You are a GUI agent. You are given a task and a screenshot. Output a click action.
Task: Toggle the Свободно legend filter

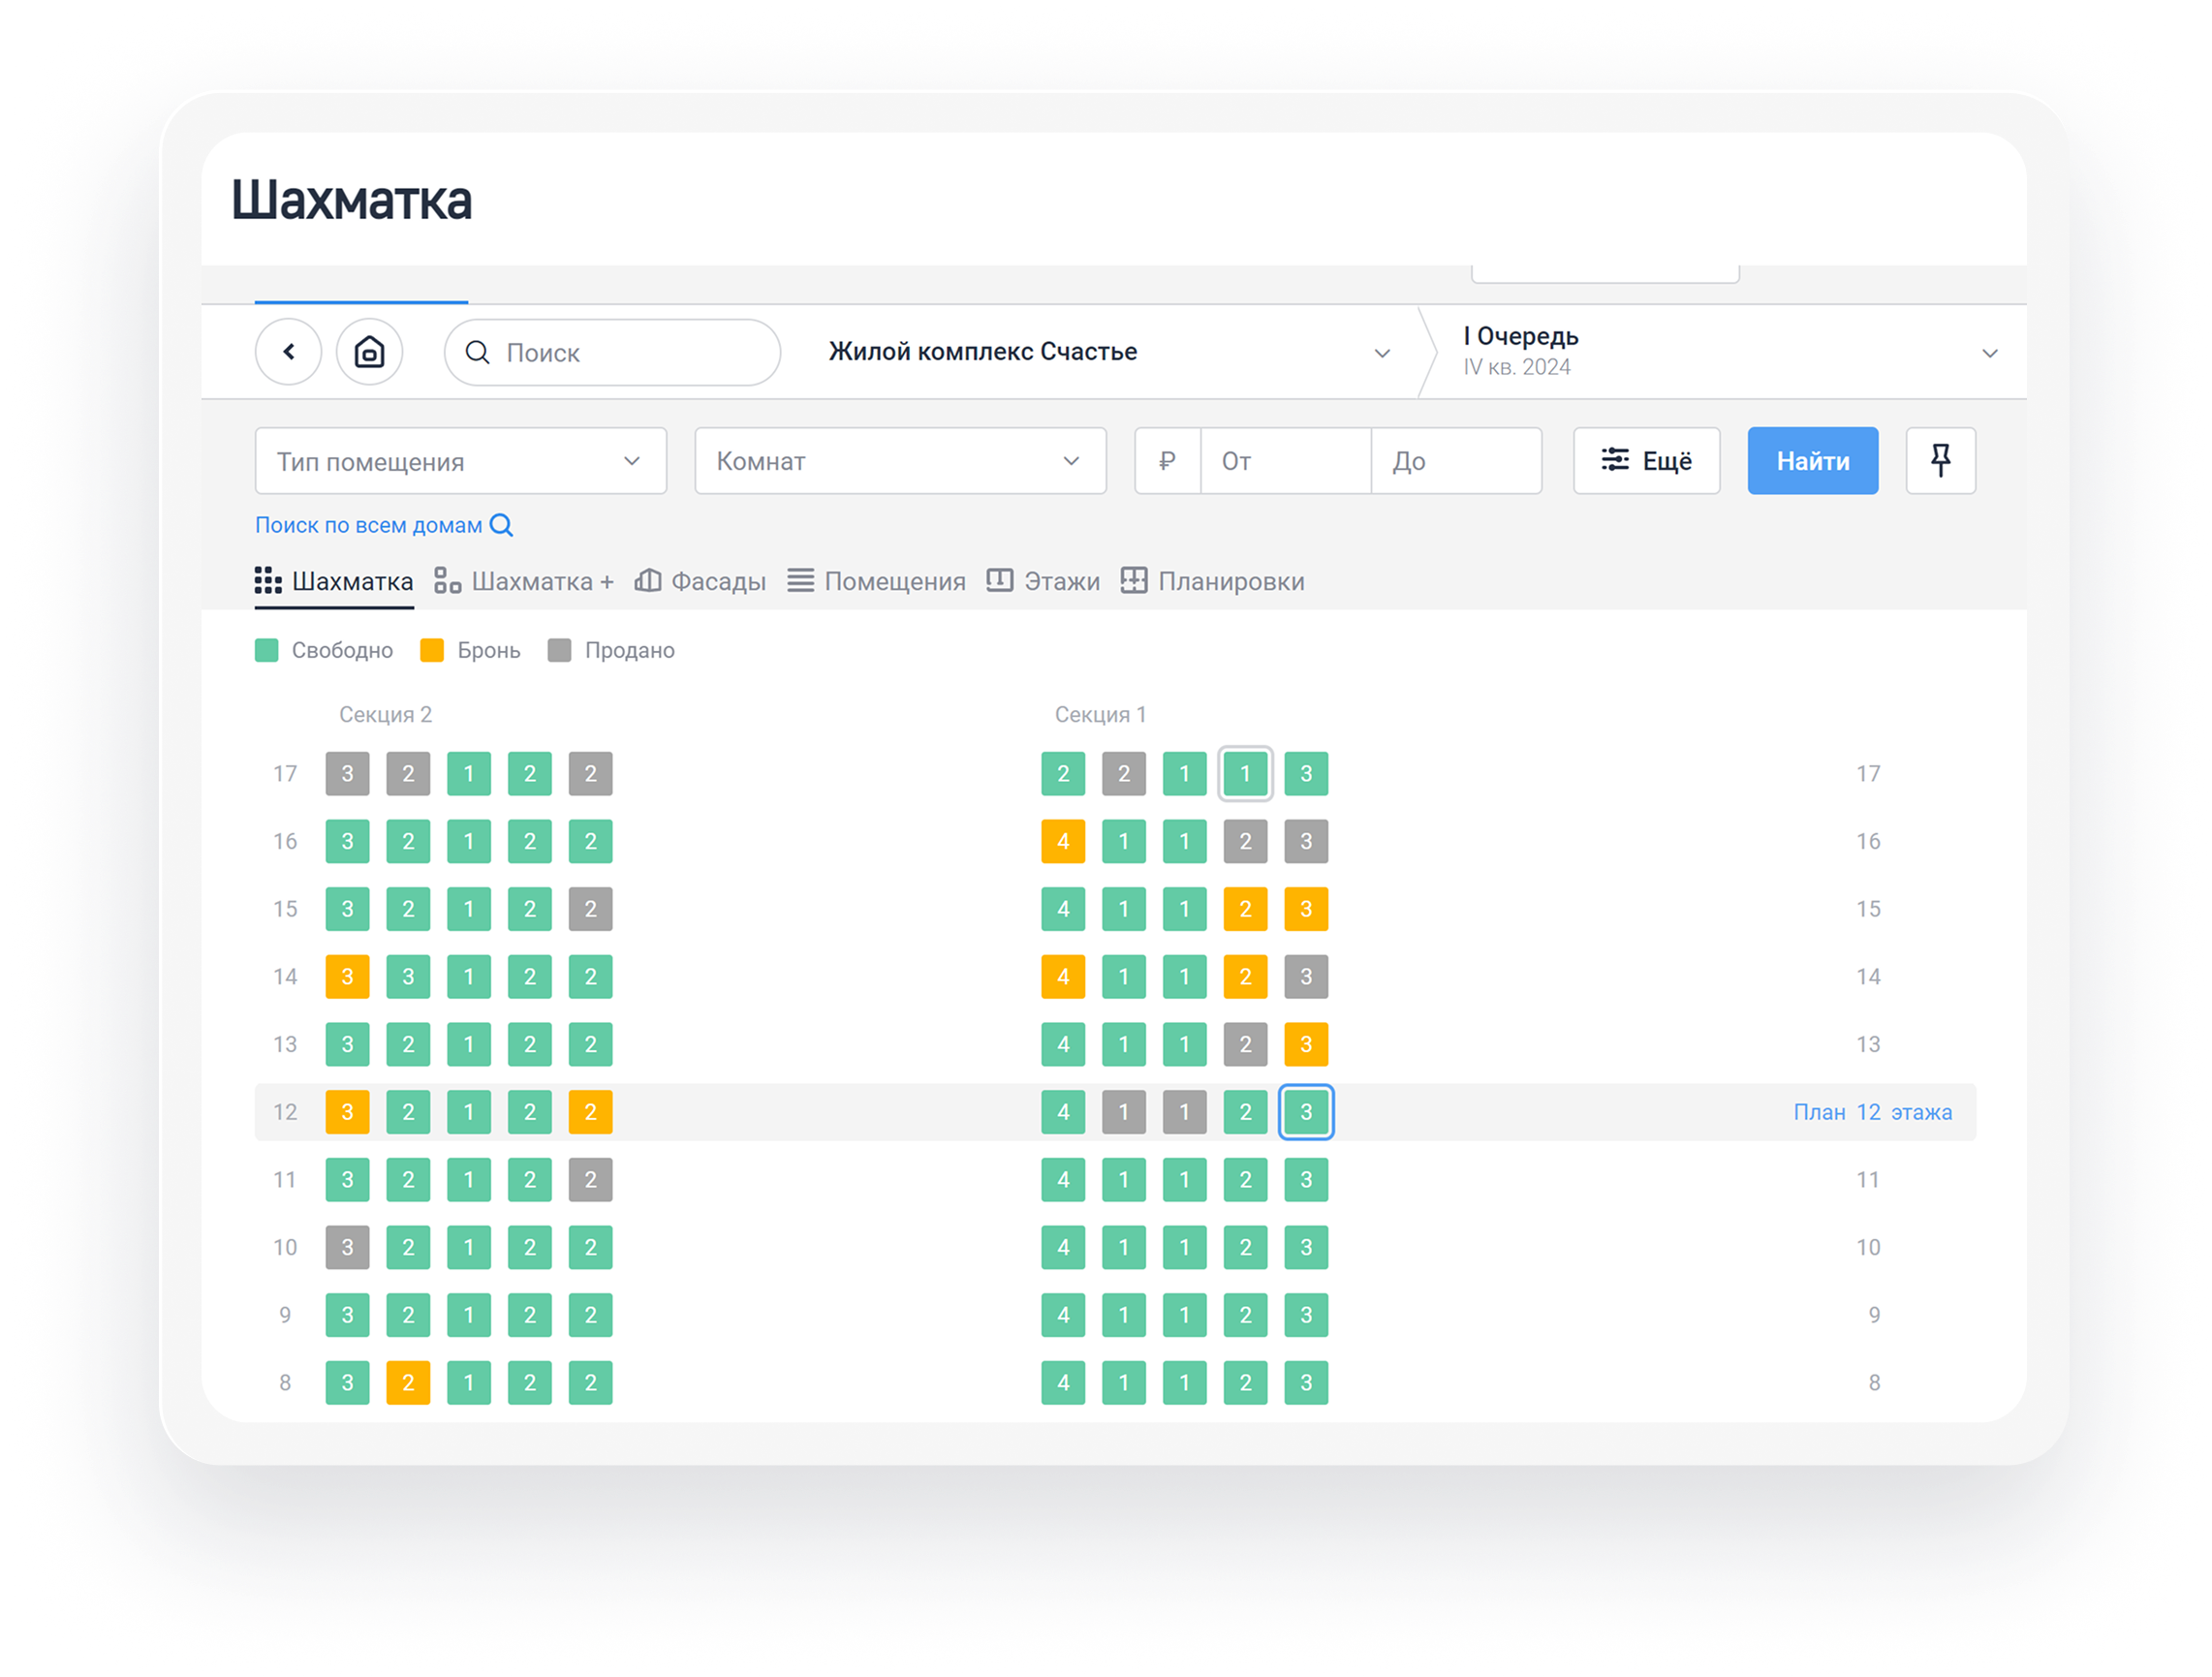click(324, 651)
